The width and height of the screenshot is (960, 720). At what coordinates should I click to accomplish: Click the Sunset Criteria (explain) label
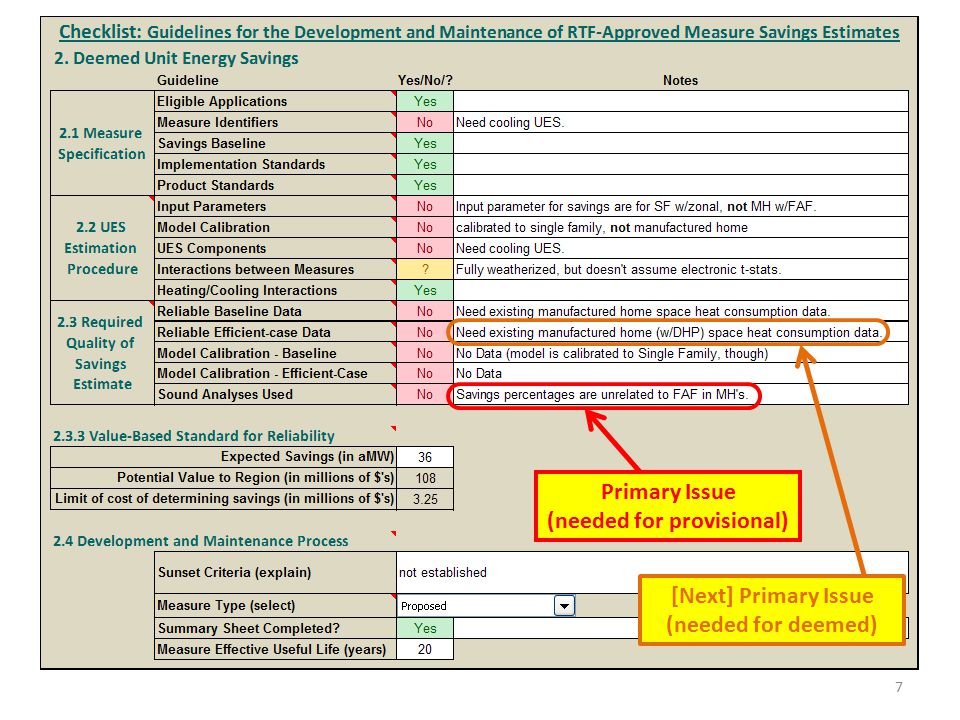tap(276, 572)
